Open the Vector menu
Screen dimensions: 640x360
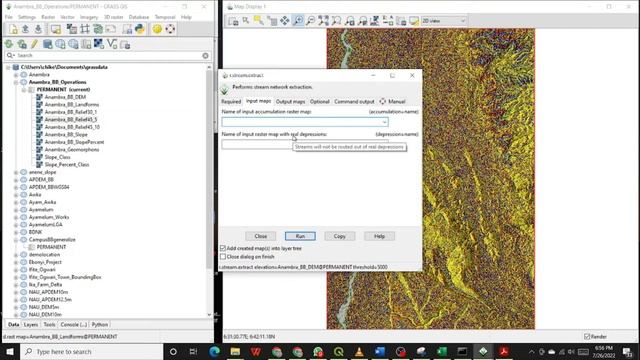click(x=67, y=17)
